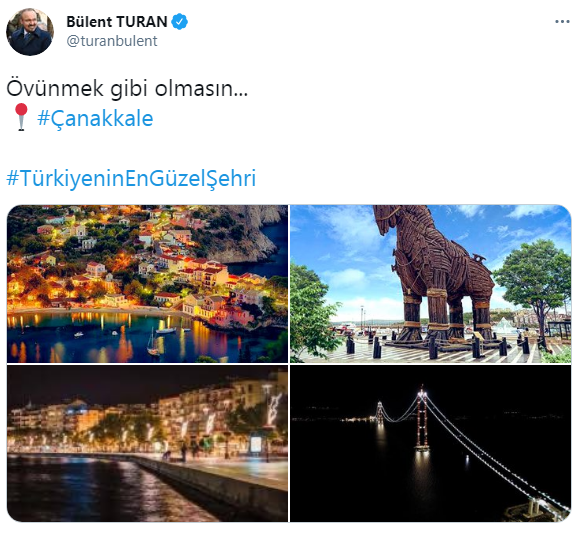Open Bülent TURAN's profile picture
The width and height of the screenshot is (582, 533).
point(30,32)
